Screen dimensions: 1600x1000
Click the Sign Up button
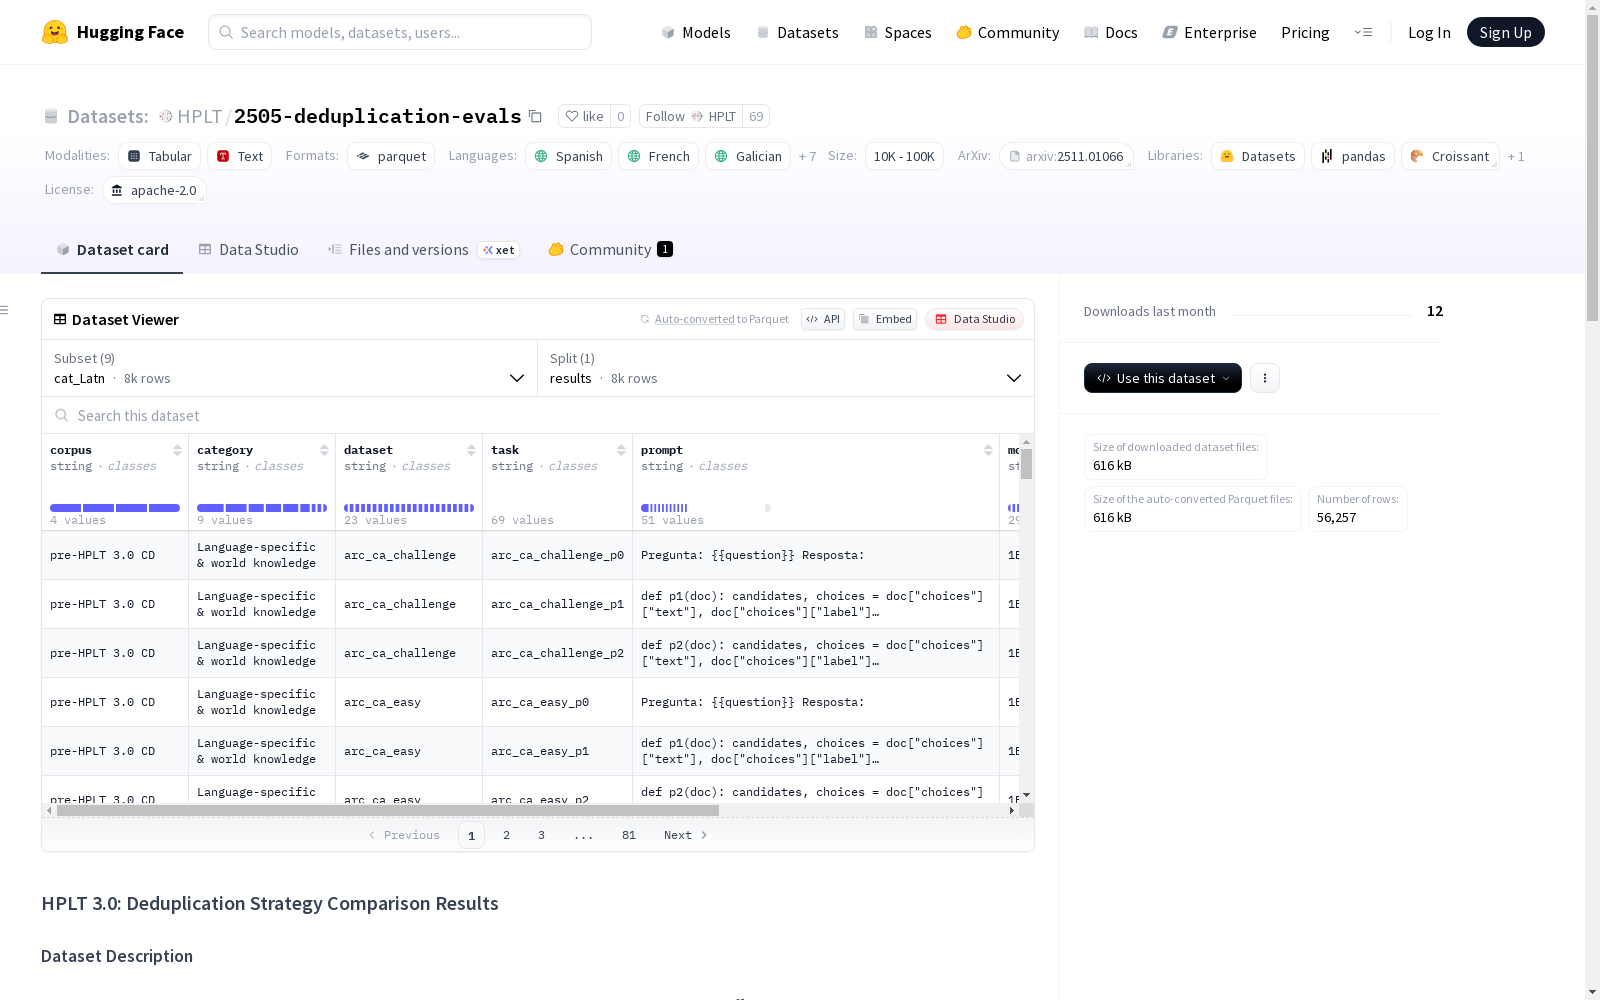click(1505, 32)
